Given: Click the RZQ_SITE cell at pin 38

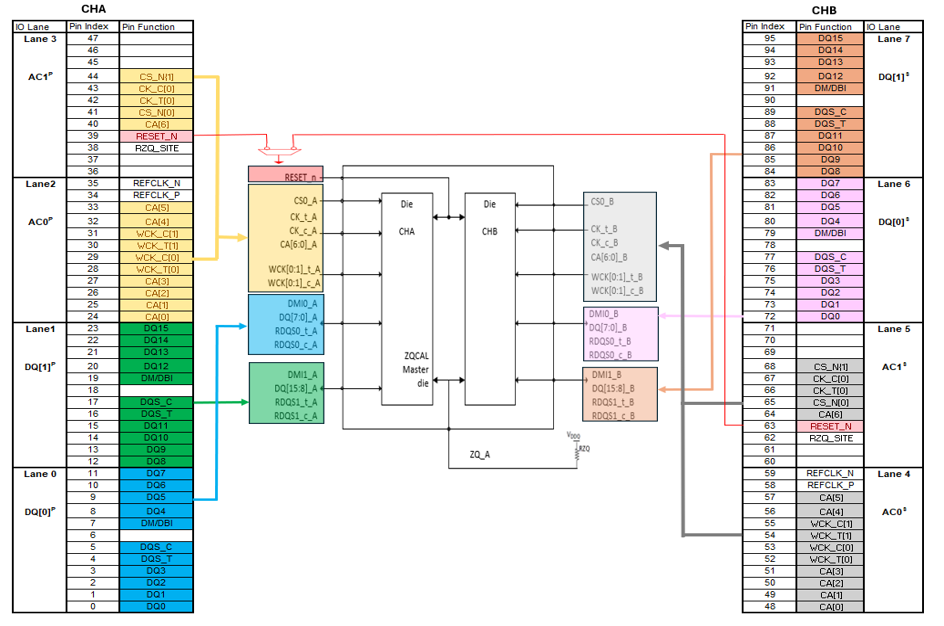Looking at the screenshot, I should pos(156,148).
